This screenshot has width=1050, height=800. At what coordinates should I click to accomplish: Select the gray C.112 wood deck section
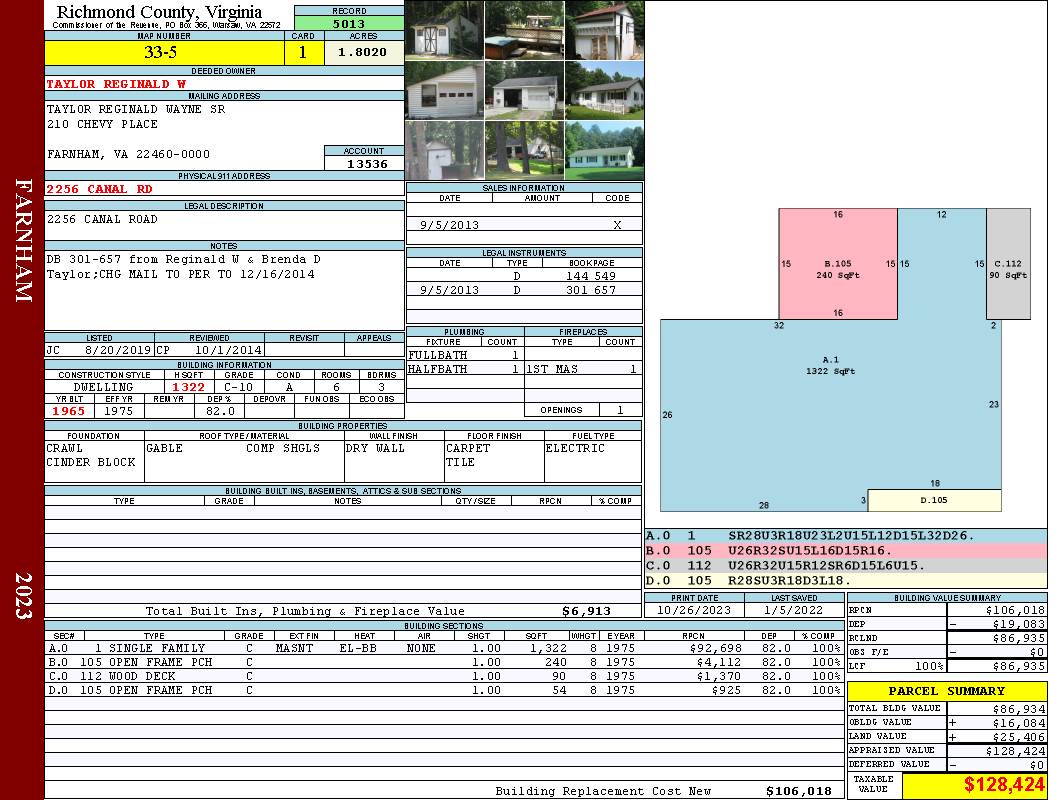coord(1008,264)
